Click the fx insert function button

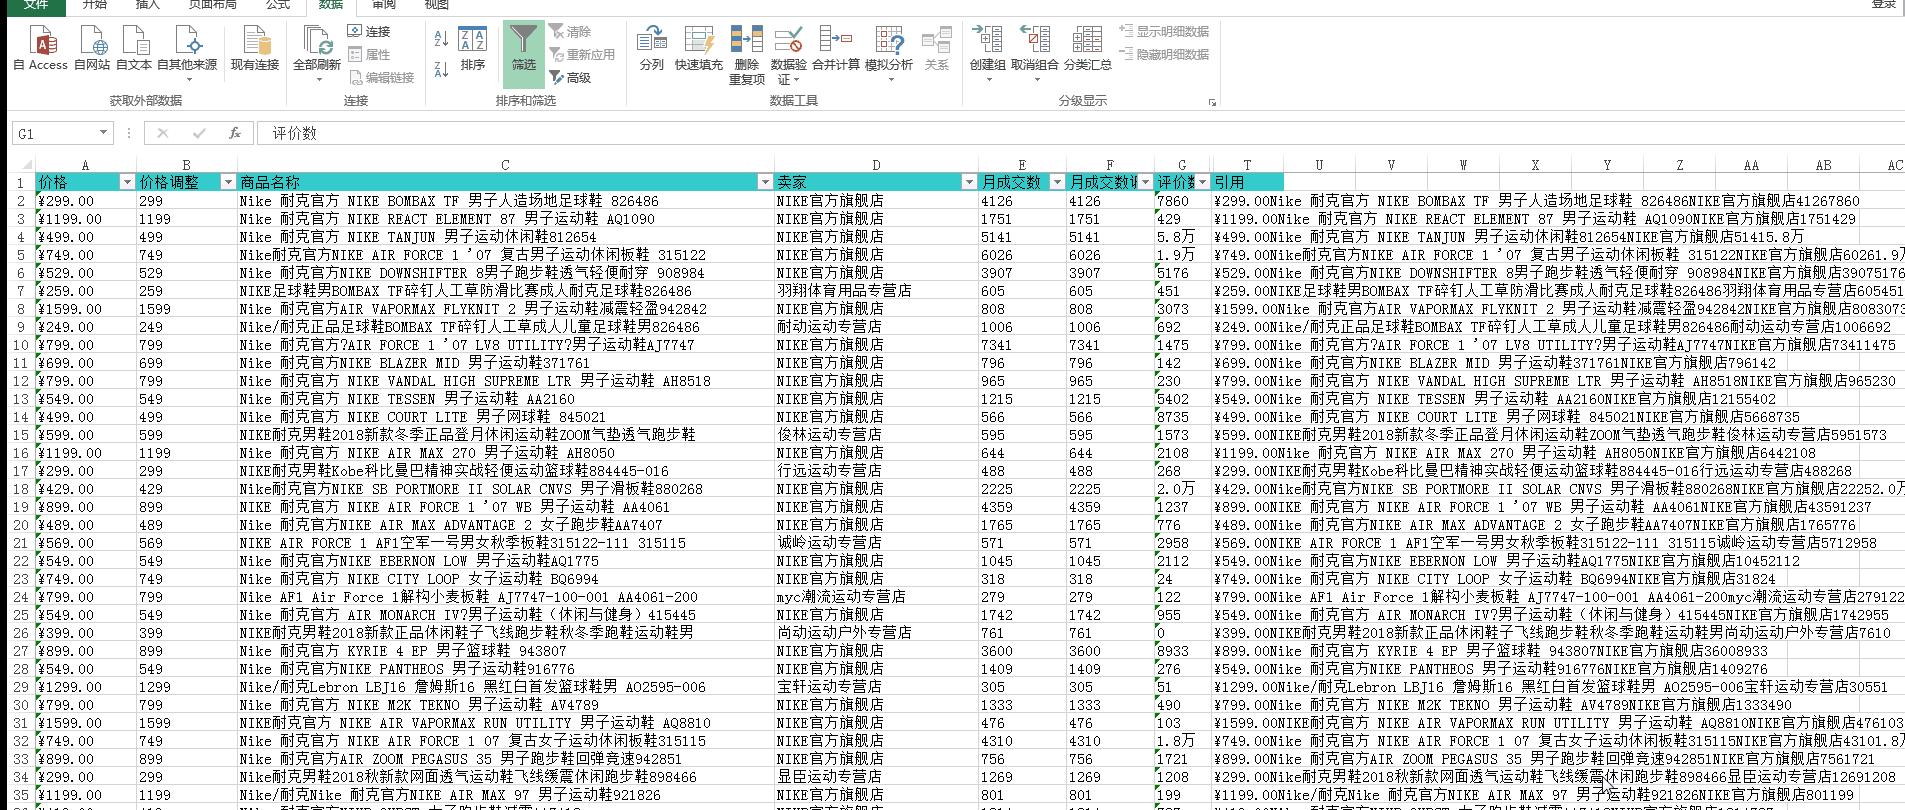[x=234, y=133]
